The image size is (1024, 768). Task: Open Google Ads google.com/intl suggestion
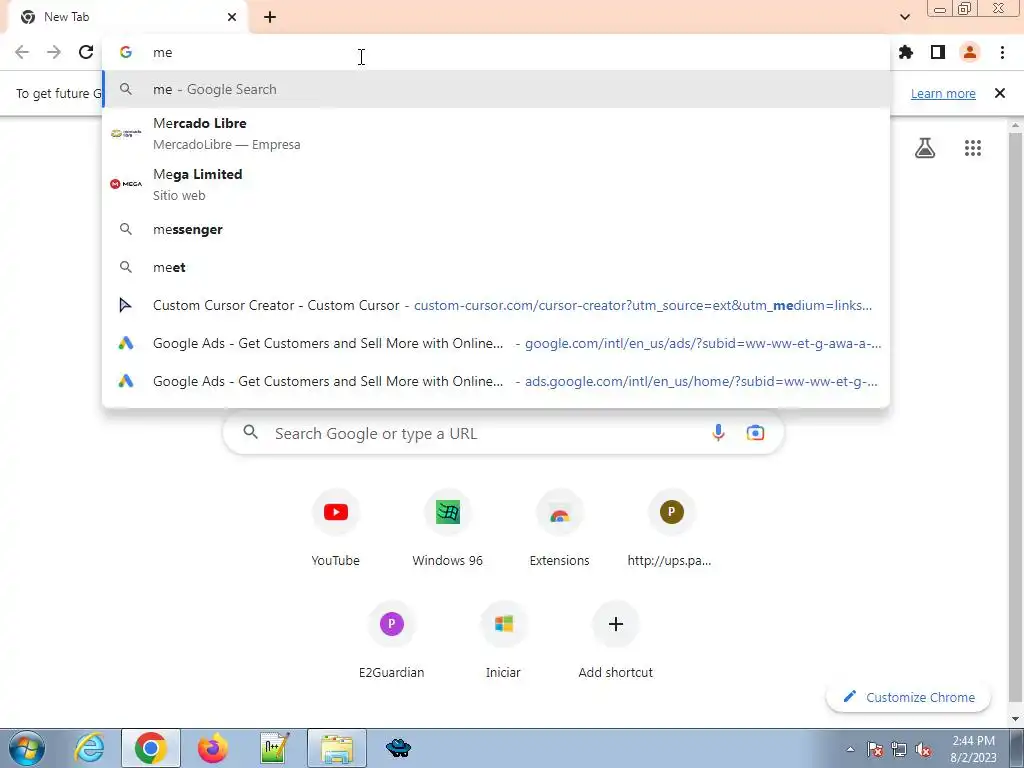(496, 343)
